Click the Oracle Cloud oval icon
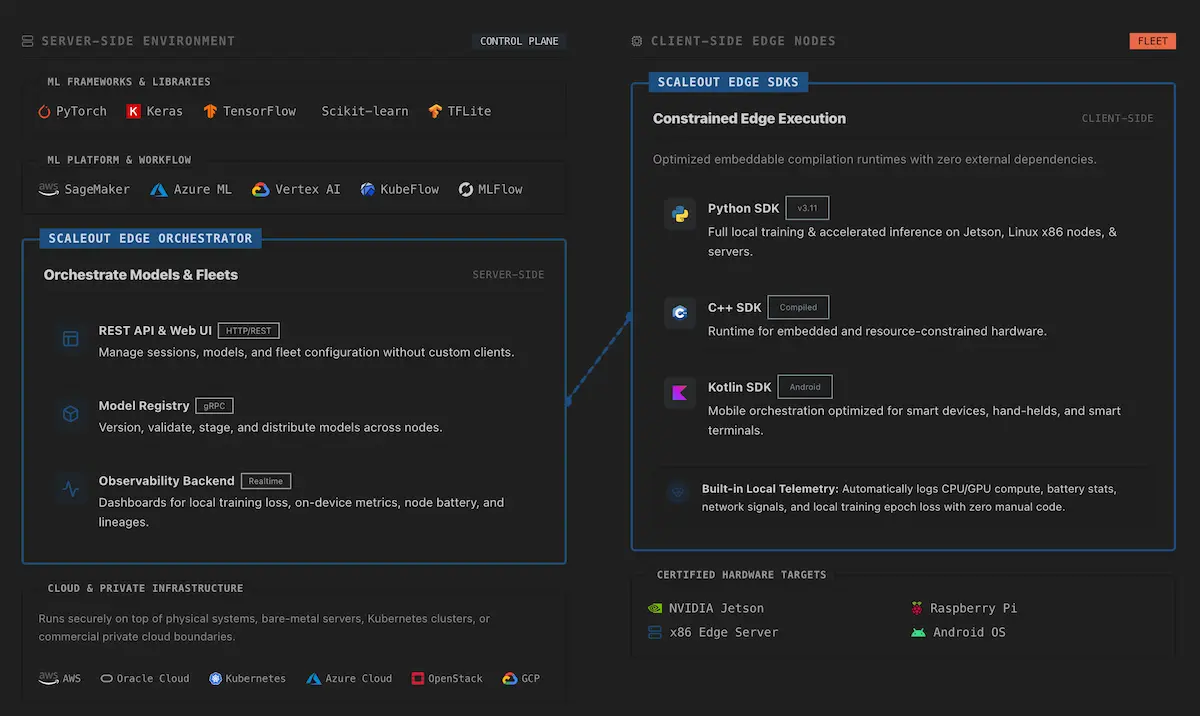This screenshot has width=1200, height=716. point(106,678)
